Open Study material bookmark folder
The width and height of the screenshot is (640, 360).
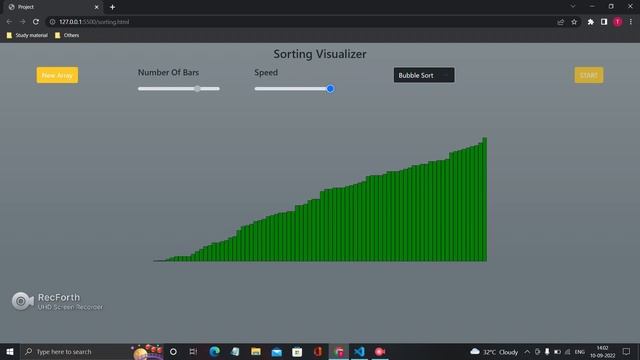[27, 35]
